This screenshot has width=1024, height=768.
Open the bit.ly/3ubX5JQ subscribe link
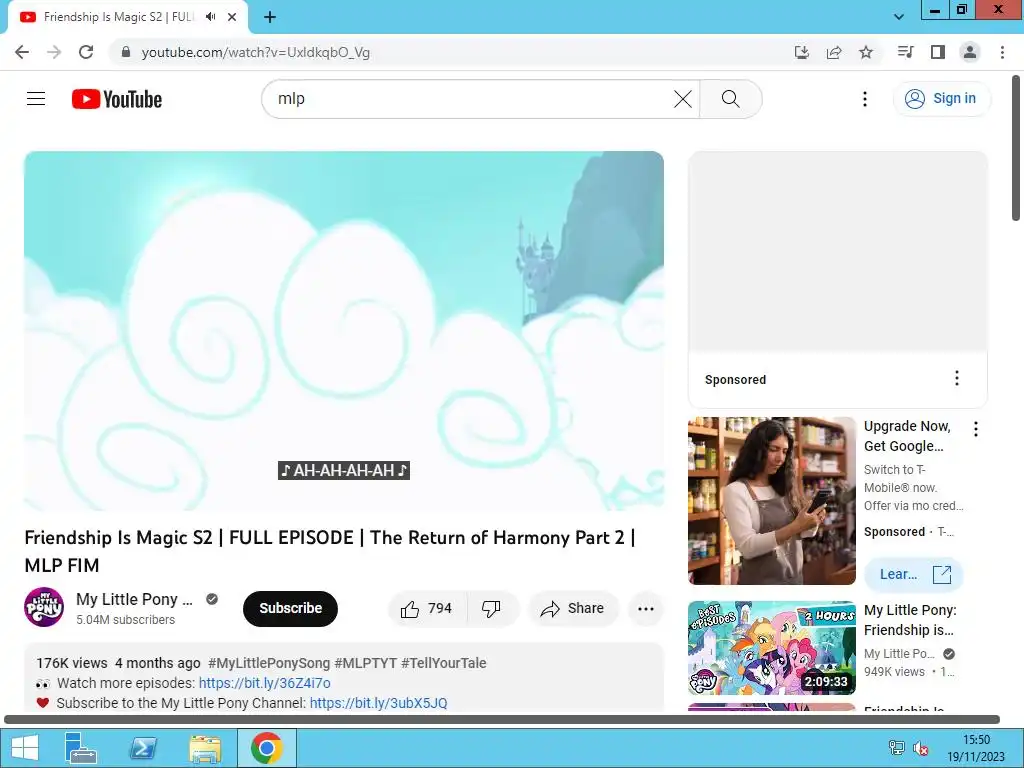pyautogui.click(x=379, y=703)
